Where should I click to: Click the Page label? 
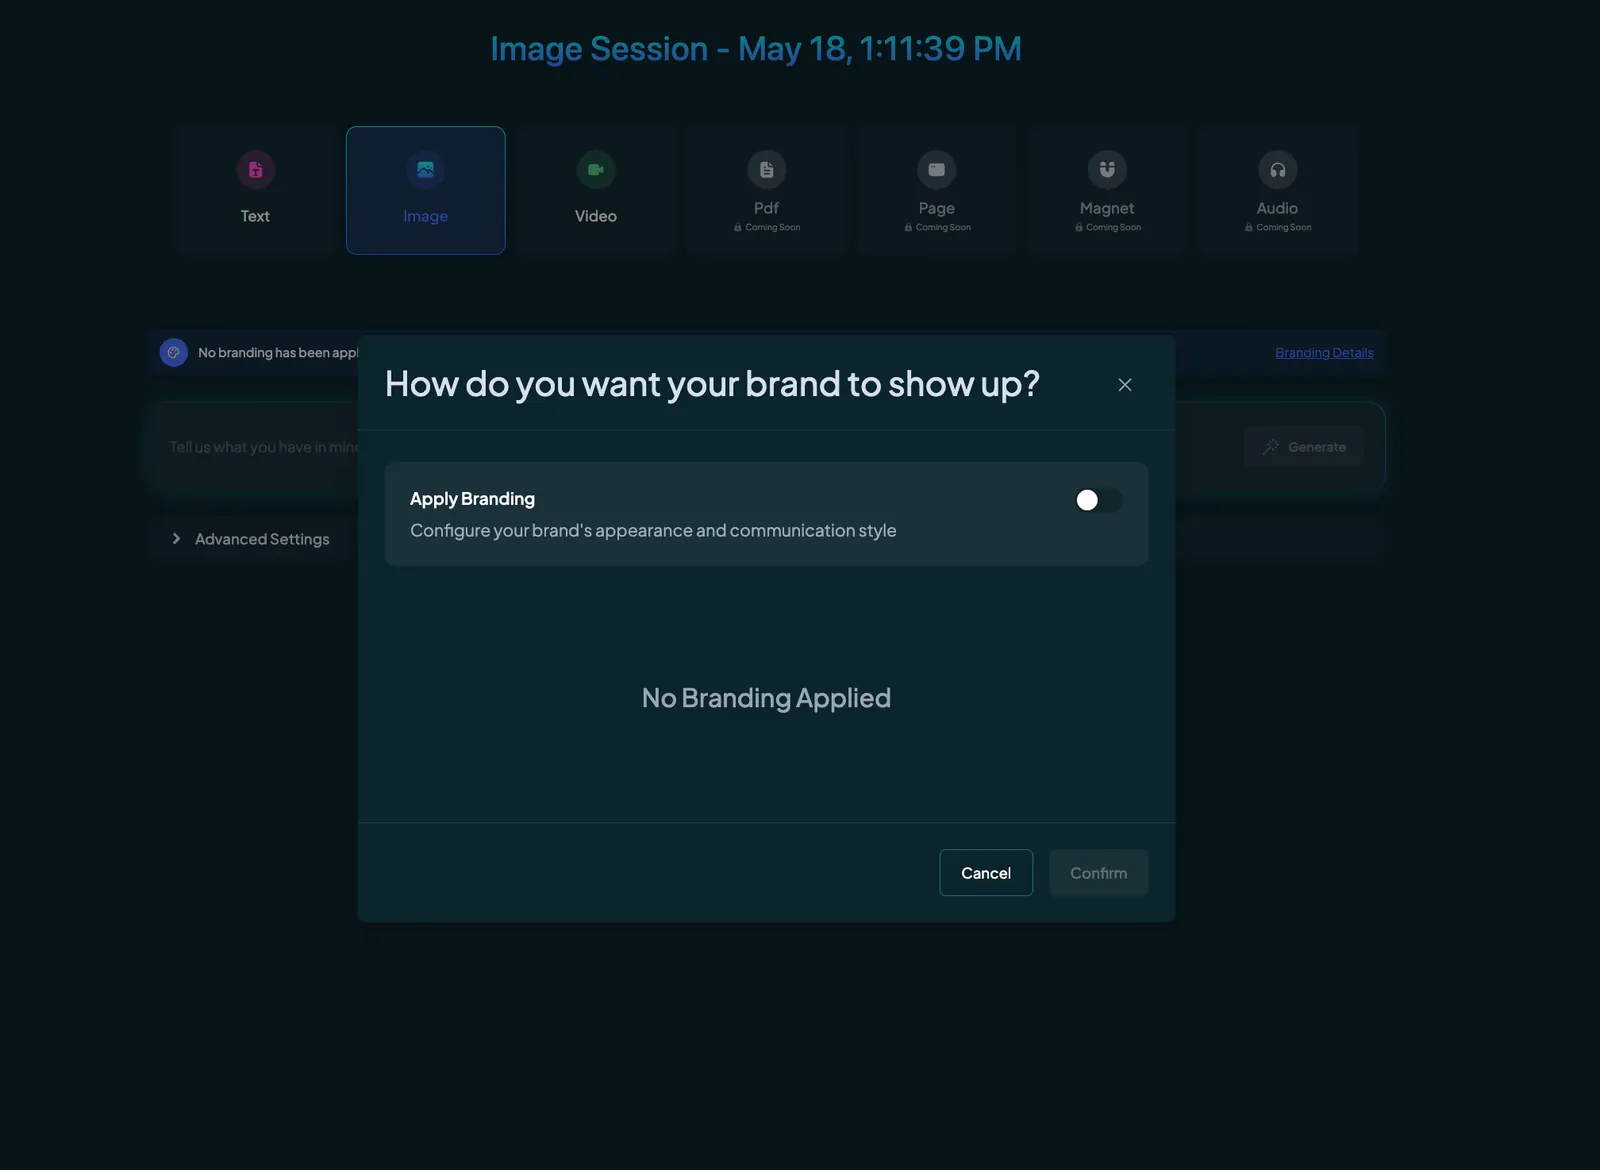pyautogui.click(x=937, y=208)
